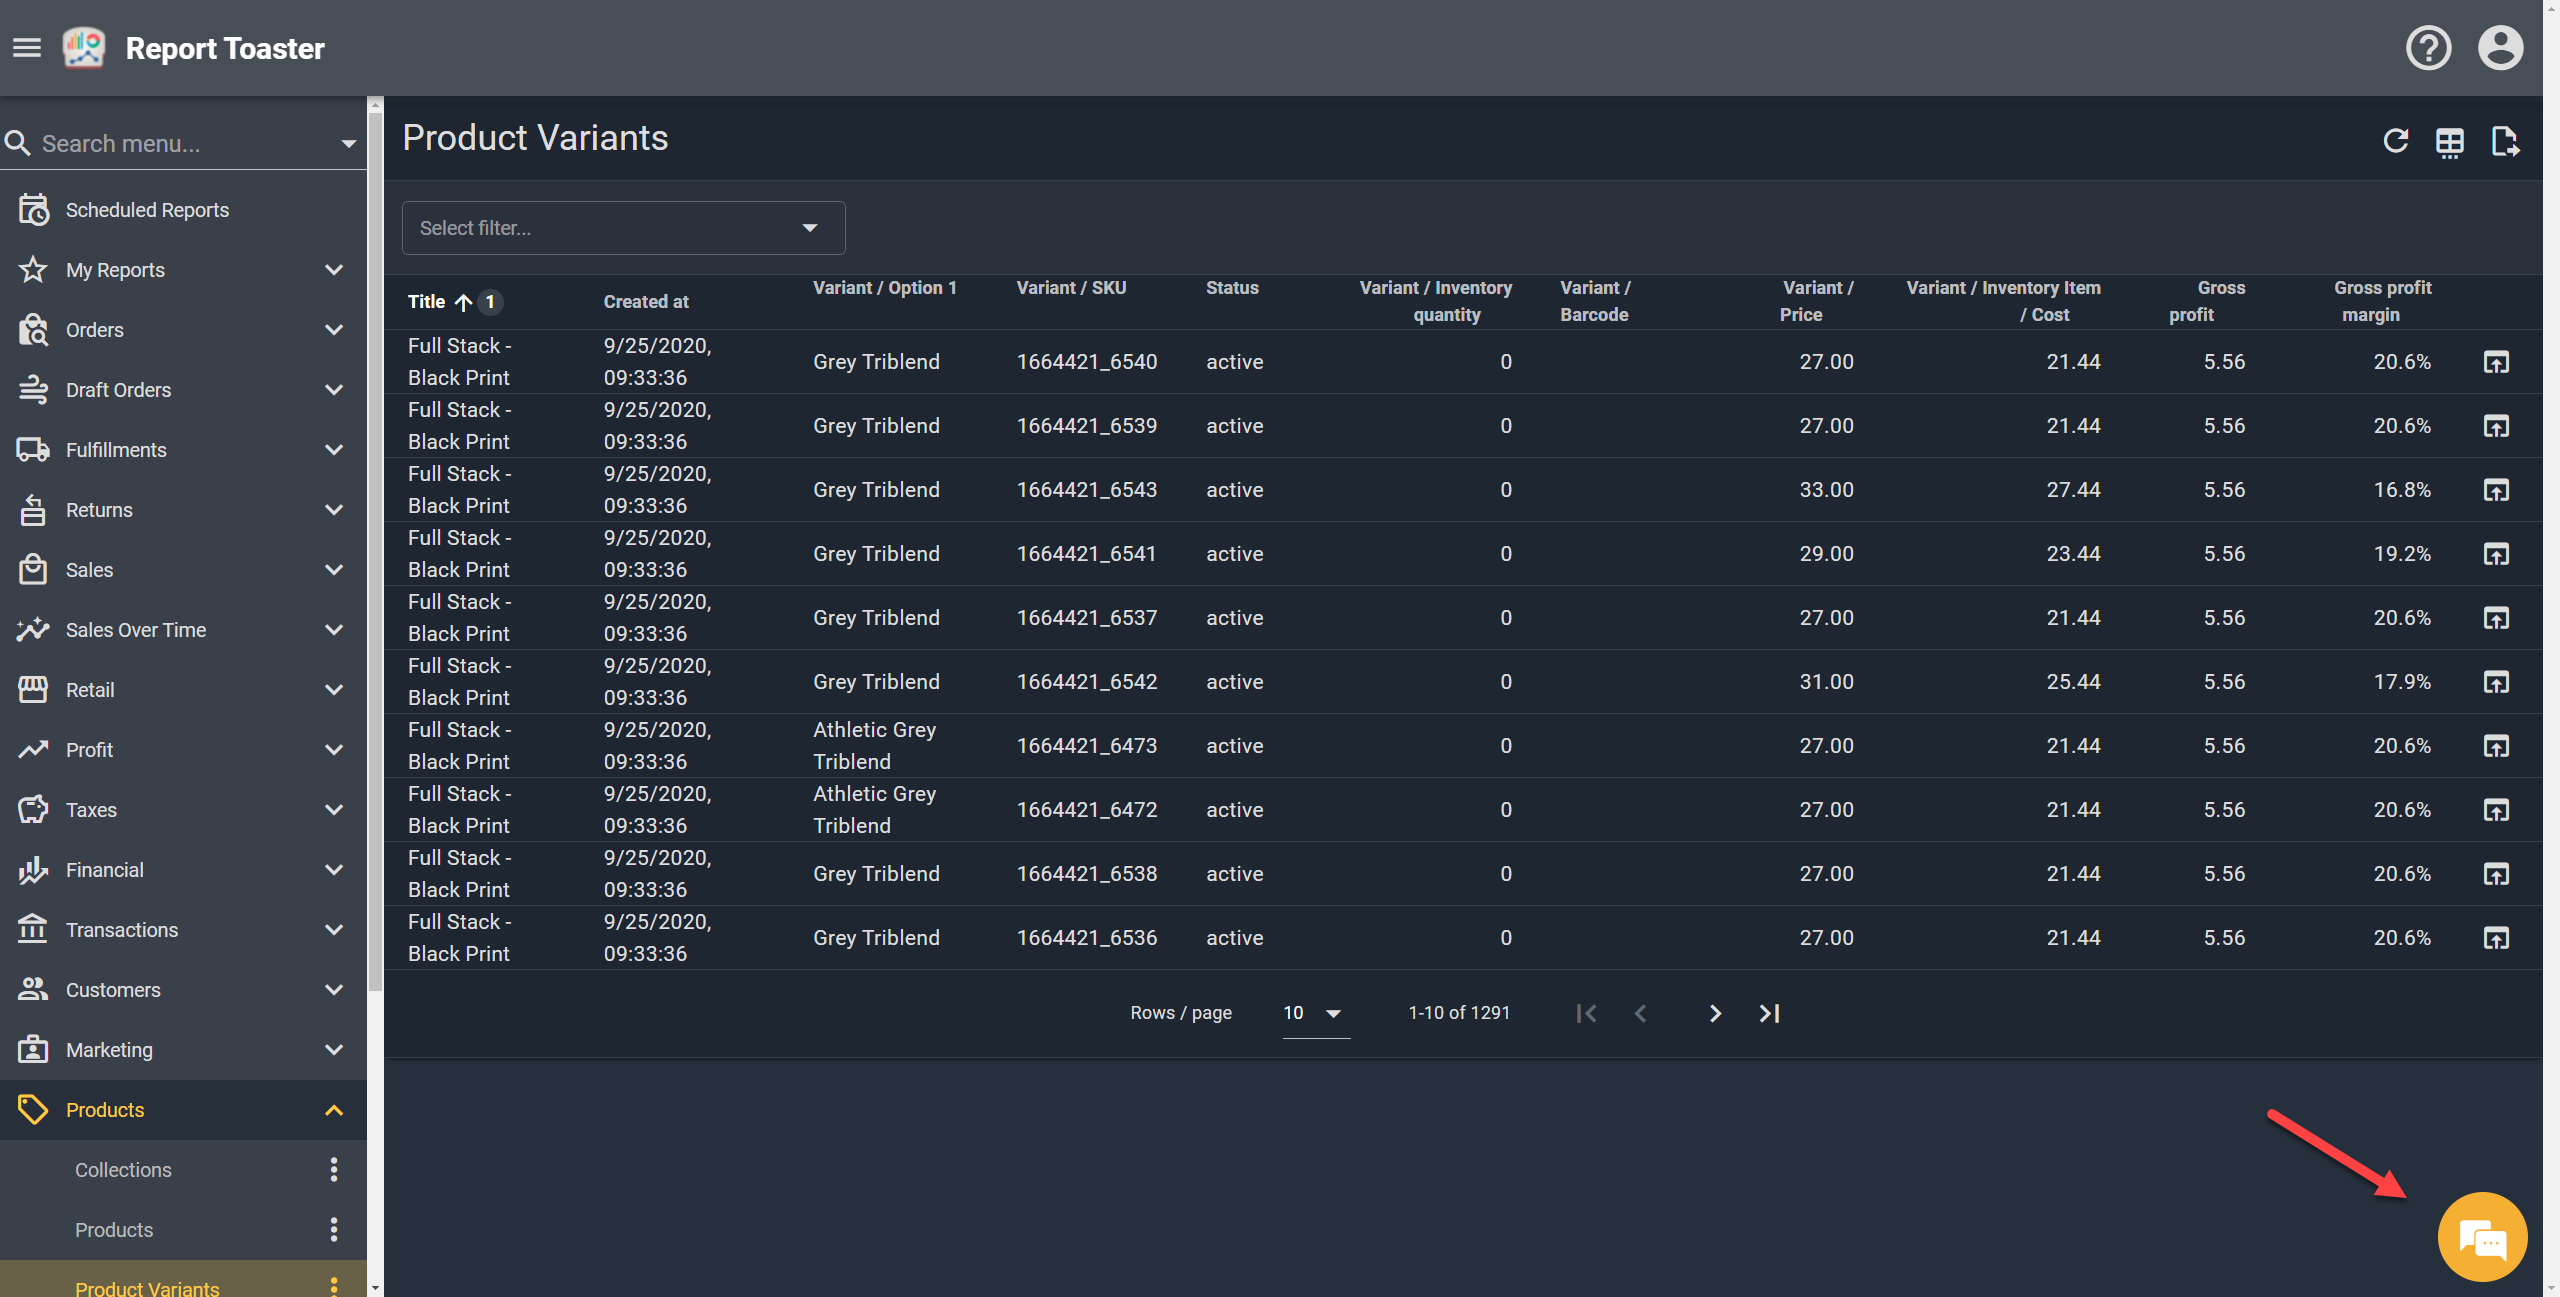Open the Rows per page dropdown
This screenshot has width=2560, height=1297.
[x=1314, y=1013]
